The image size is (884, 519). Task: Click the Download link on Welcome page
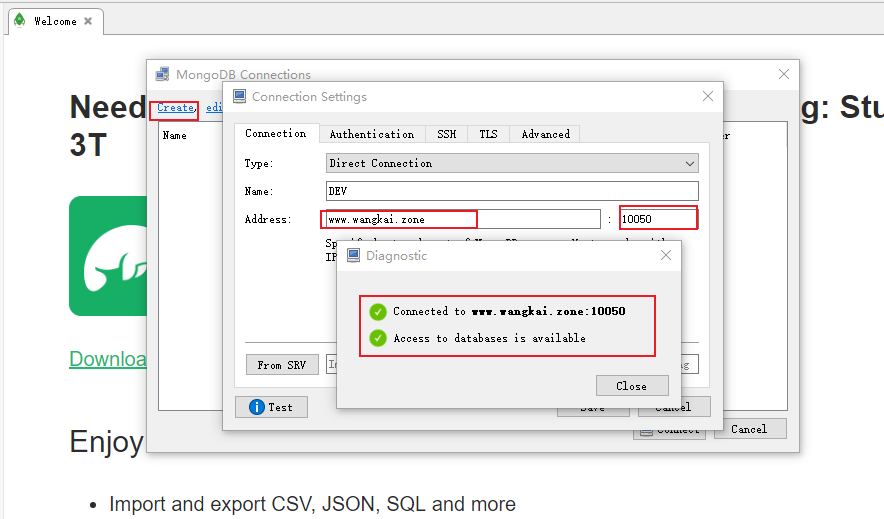[108, 359]
